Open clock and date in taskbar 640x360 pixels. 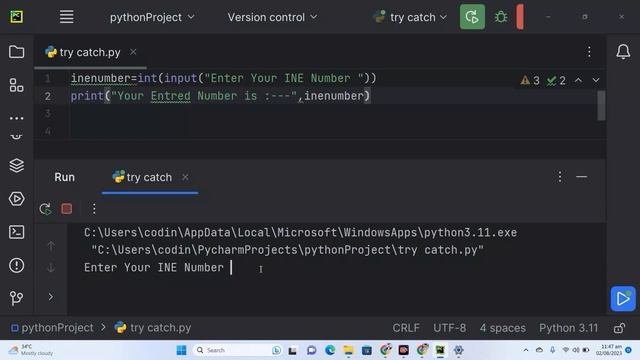point(609,350)
